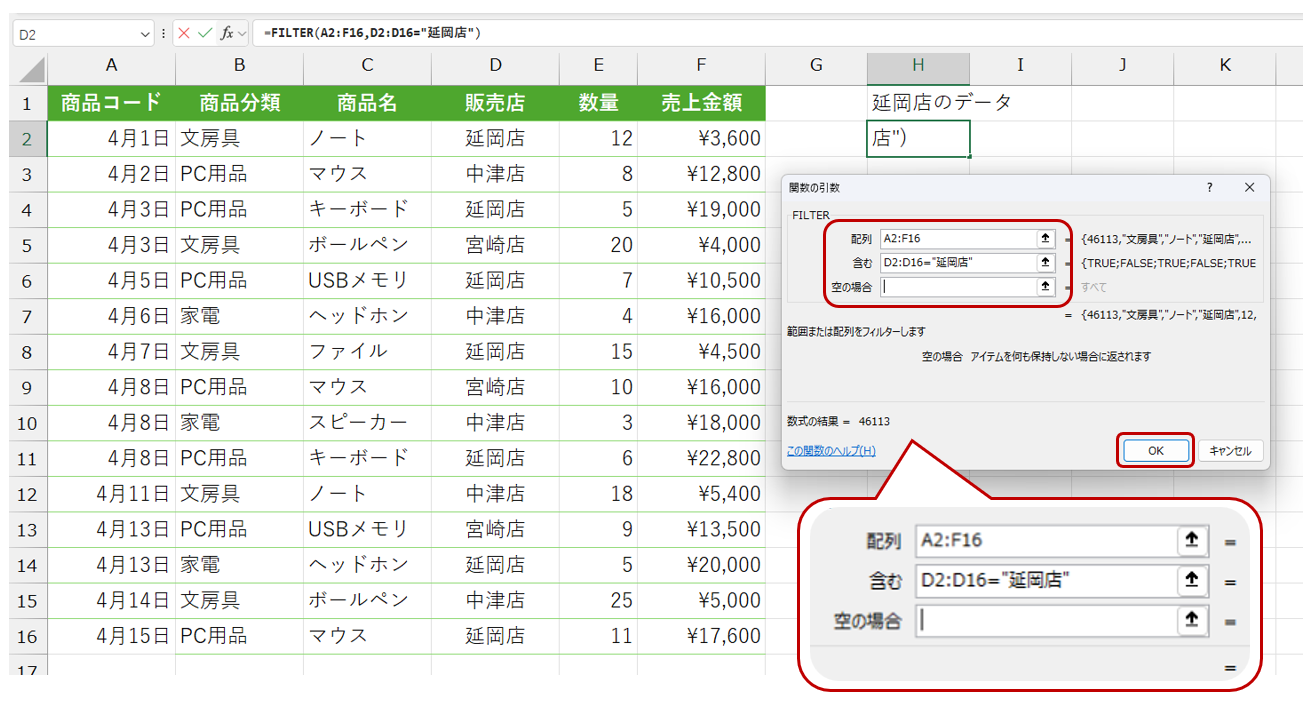The height and width of the screenshot is (708, 1308).
Task: Select column F header
Action: click(x=701, y=66)
